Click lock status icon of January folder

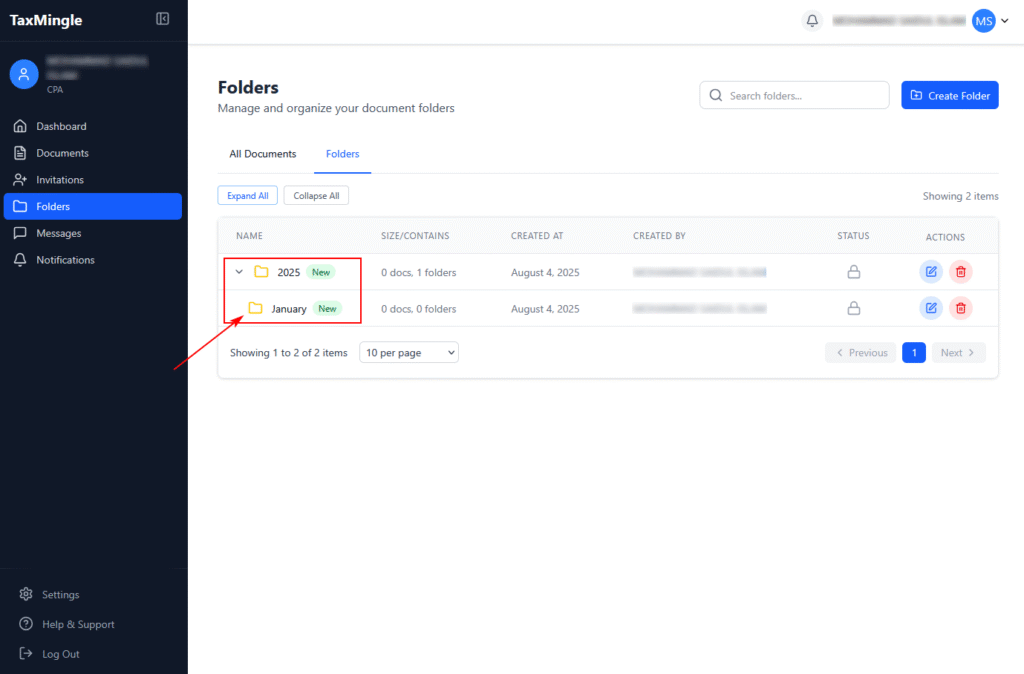pos(853,309)
